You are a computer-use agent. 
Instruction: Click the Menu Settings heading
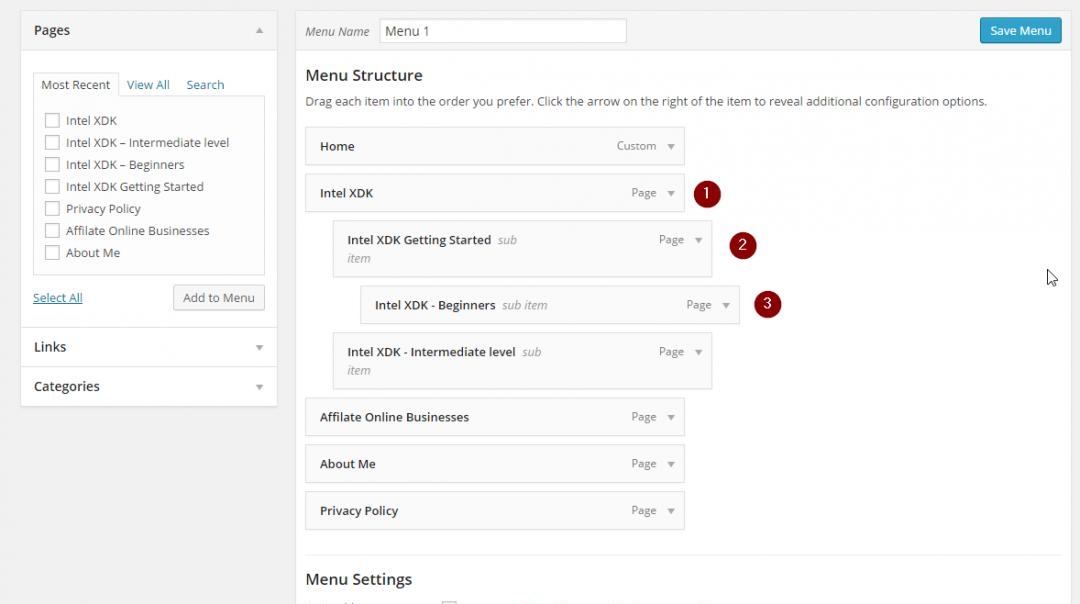point(358,579)
